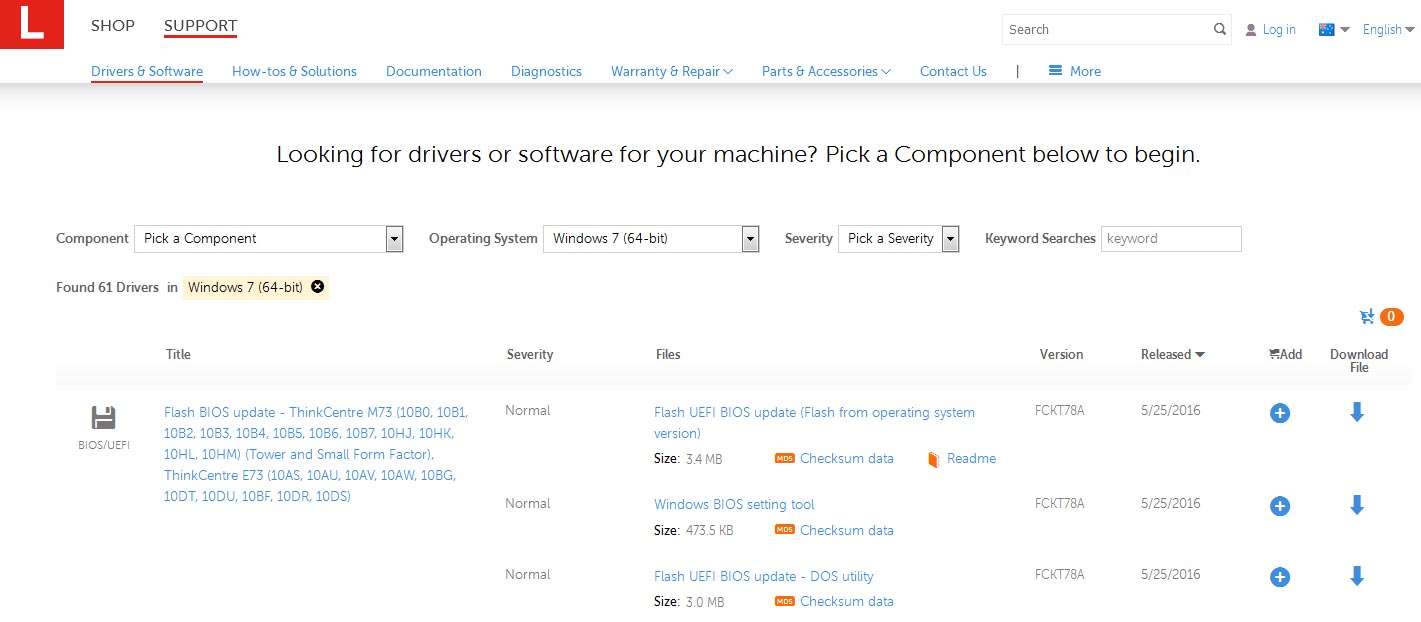Expand the Parts & Accessories menu
This screenshot has height=622, width=1421.
(826, 71)
